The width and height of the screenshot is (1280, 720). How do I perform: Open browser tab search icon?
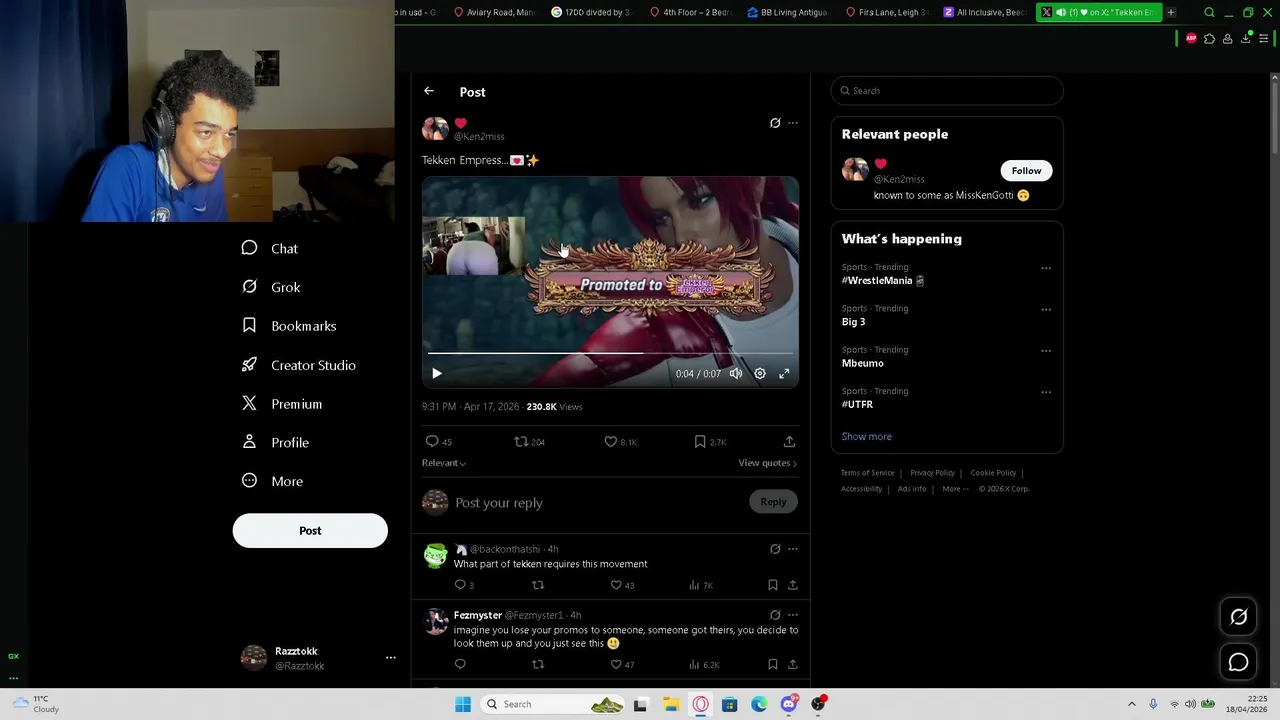coord(1209,12)
